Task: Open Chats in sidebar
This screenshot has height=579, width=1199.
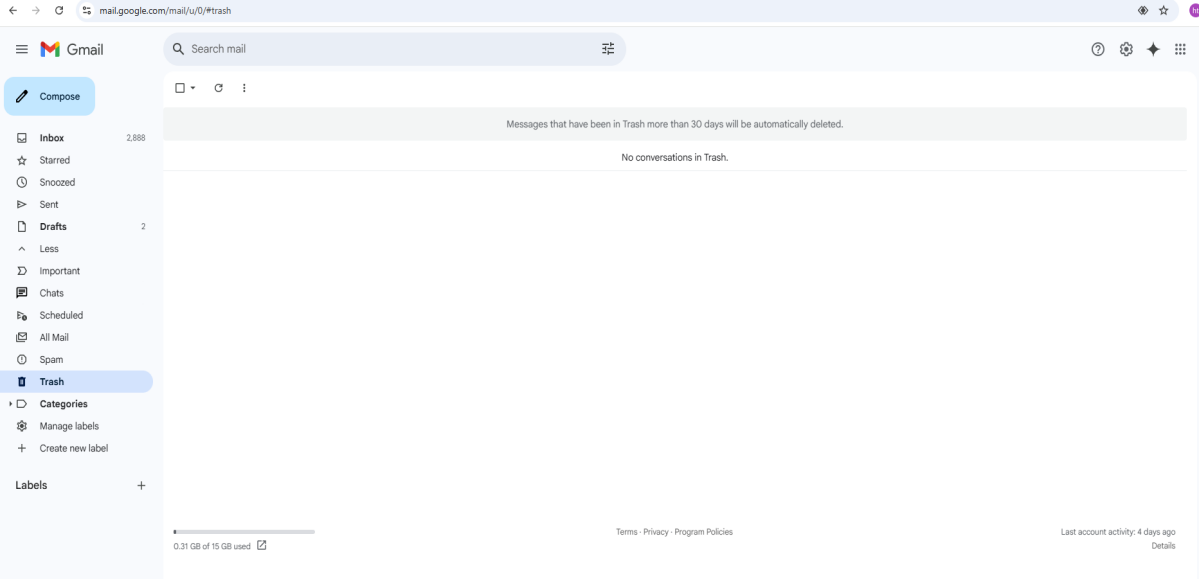Action: [76, 293]
